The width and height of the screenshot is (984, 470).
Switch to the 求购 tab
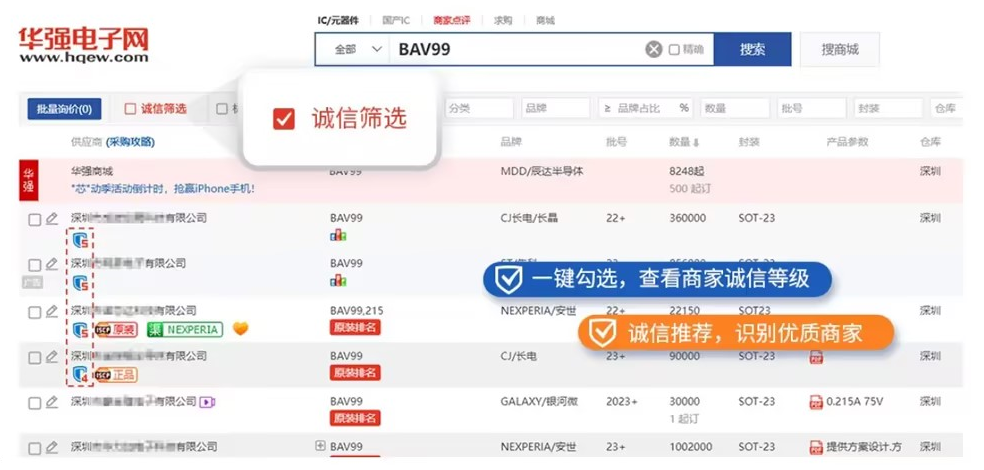click(503, 20)
